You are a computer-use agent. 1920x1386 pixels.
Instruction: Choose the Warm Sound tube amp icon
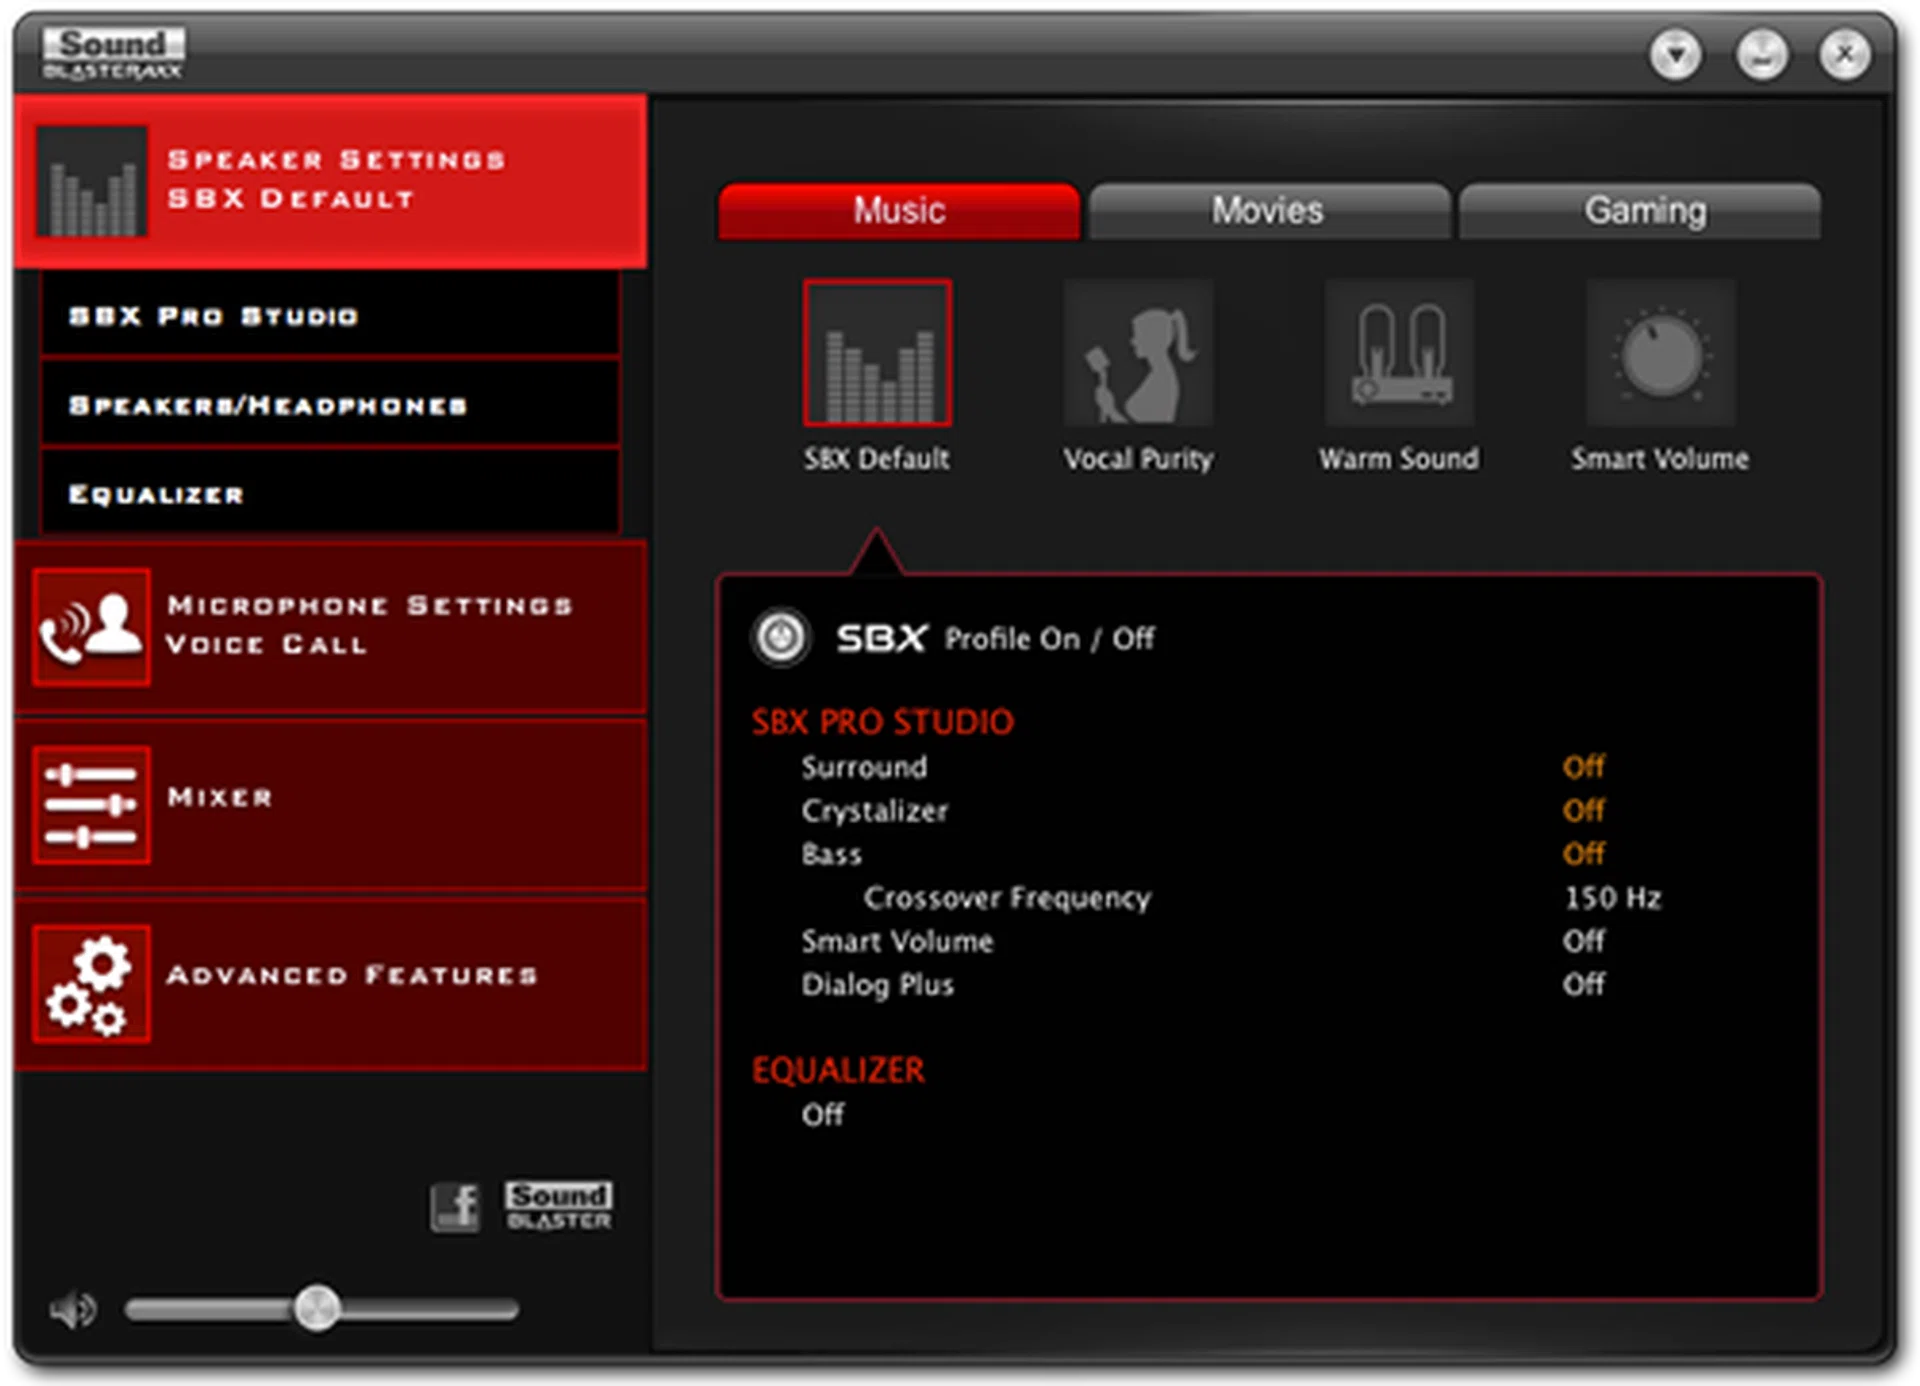pyautogui.click(x=1399, y=353)
